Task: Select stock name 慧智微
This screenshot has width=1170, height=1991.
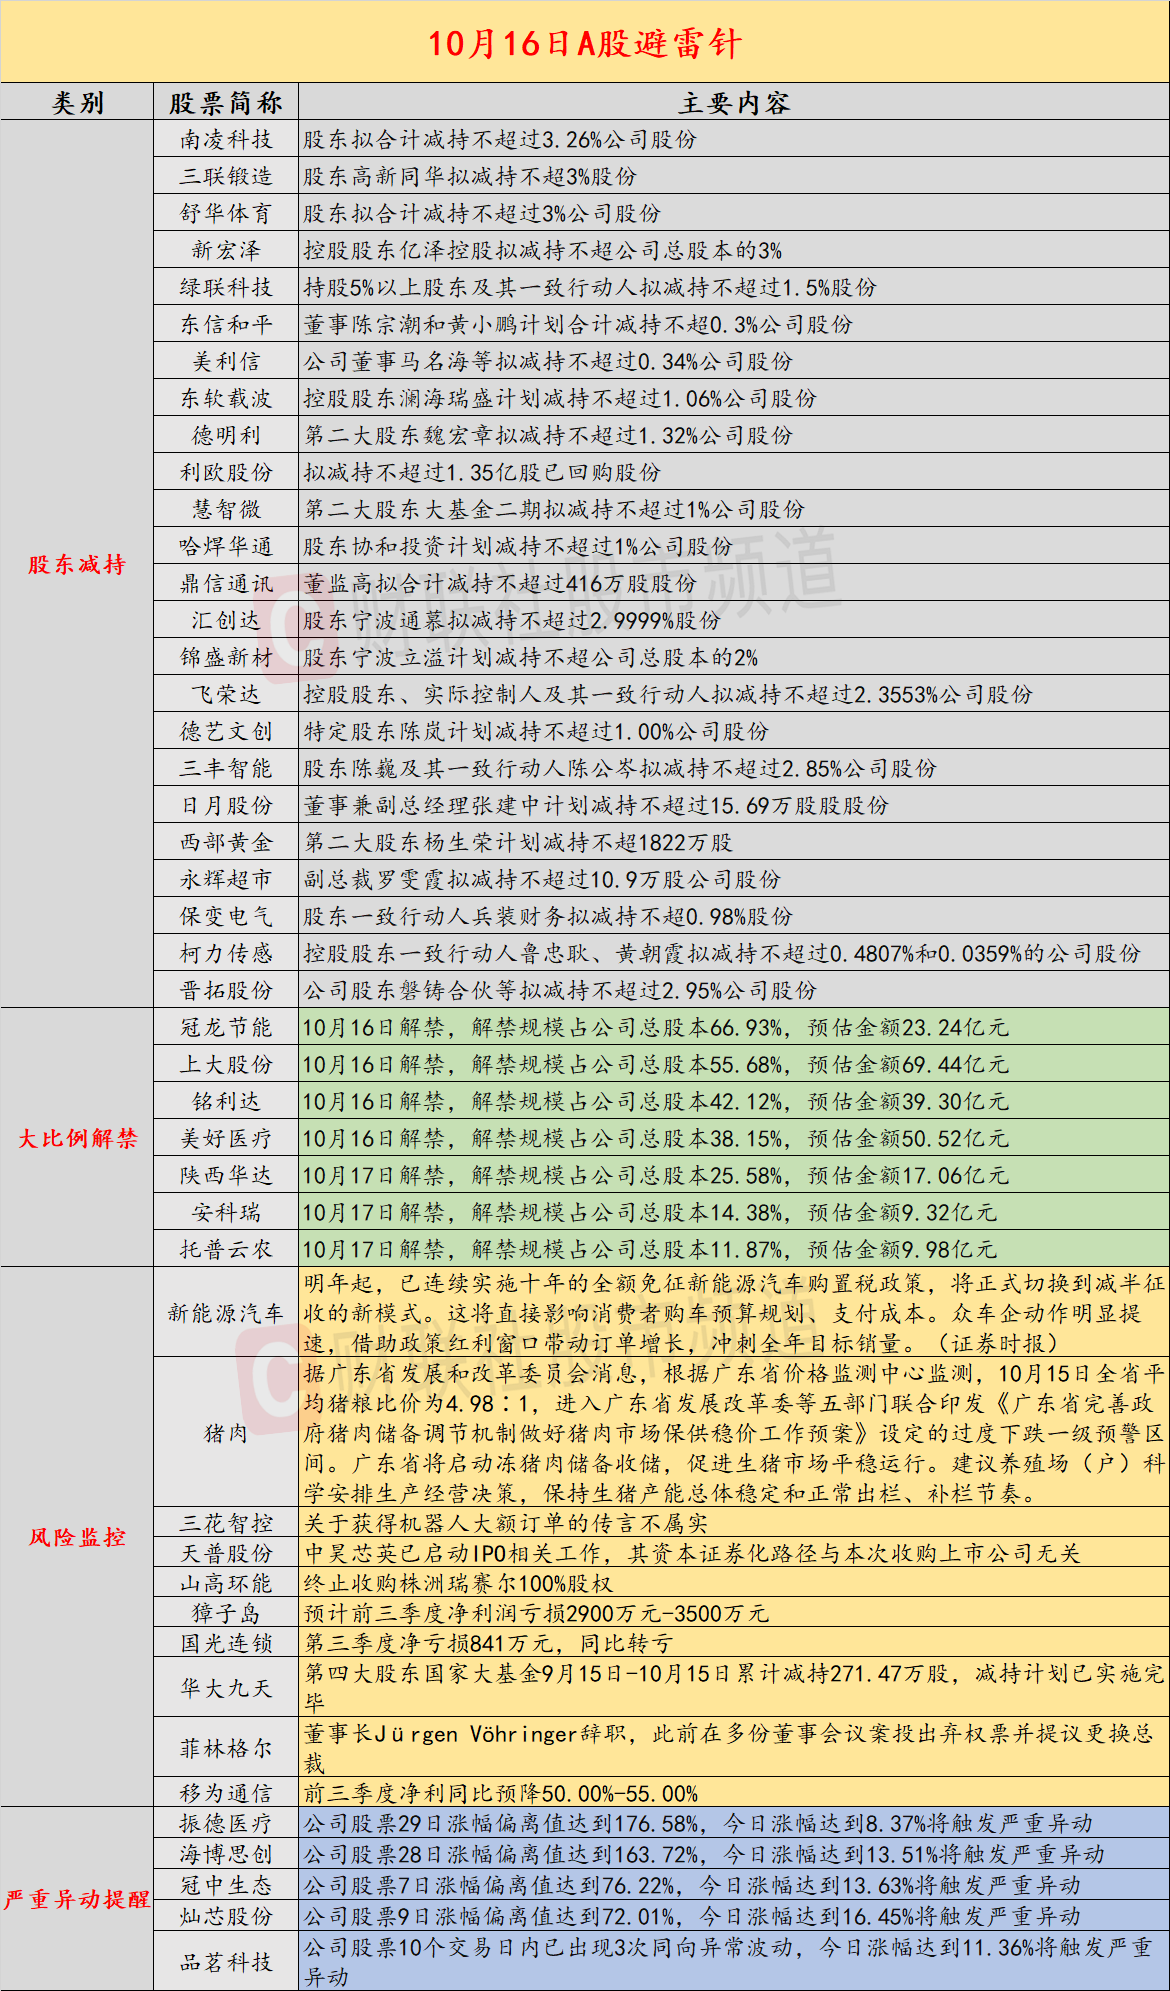Action: coord(226,509)
